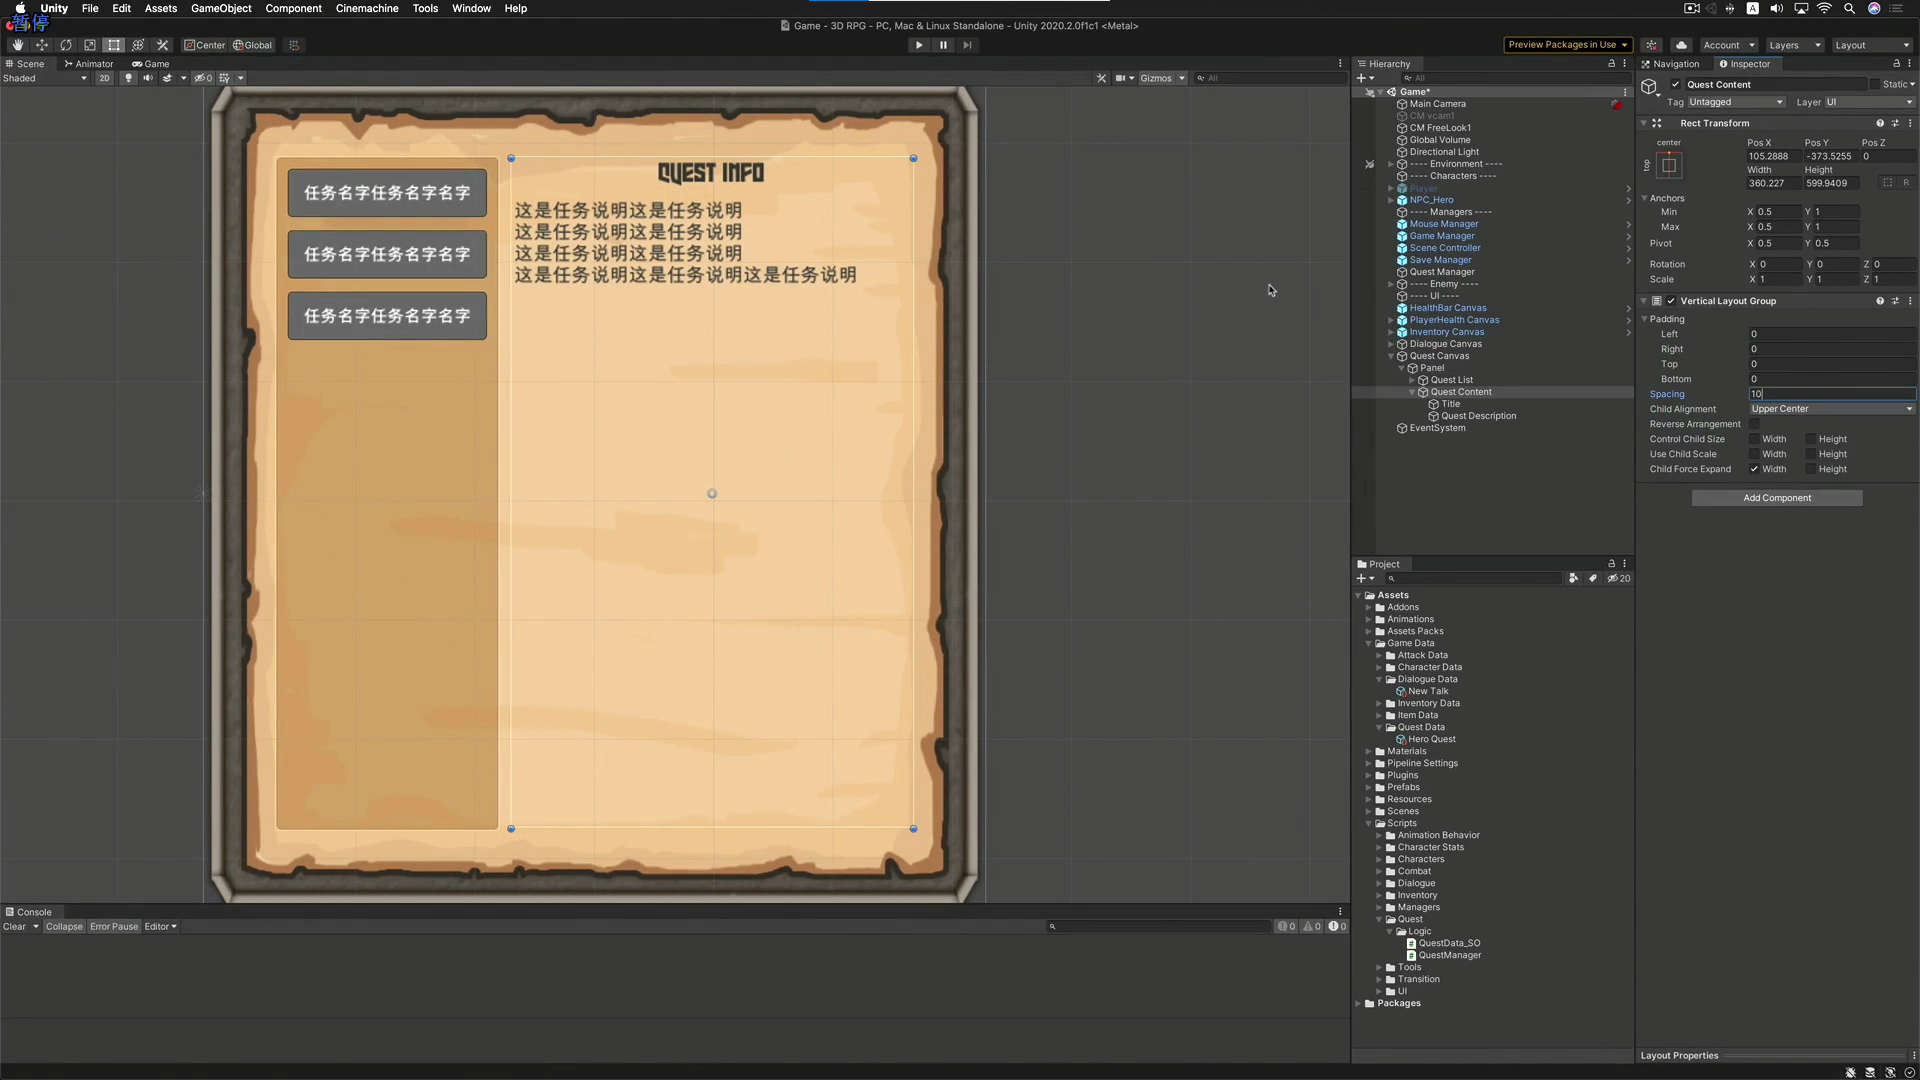Open the custom editor tools wrench icon

coord(162,45)
